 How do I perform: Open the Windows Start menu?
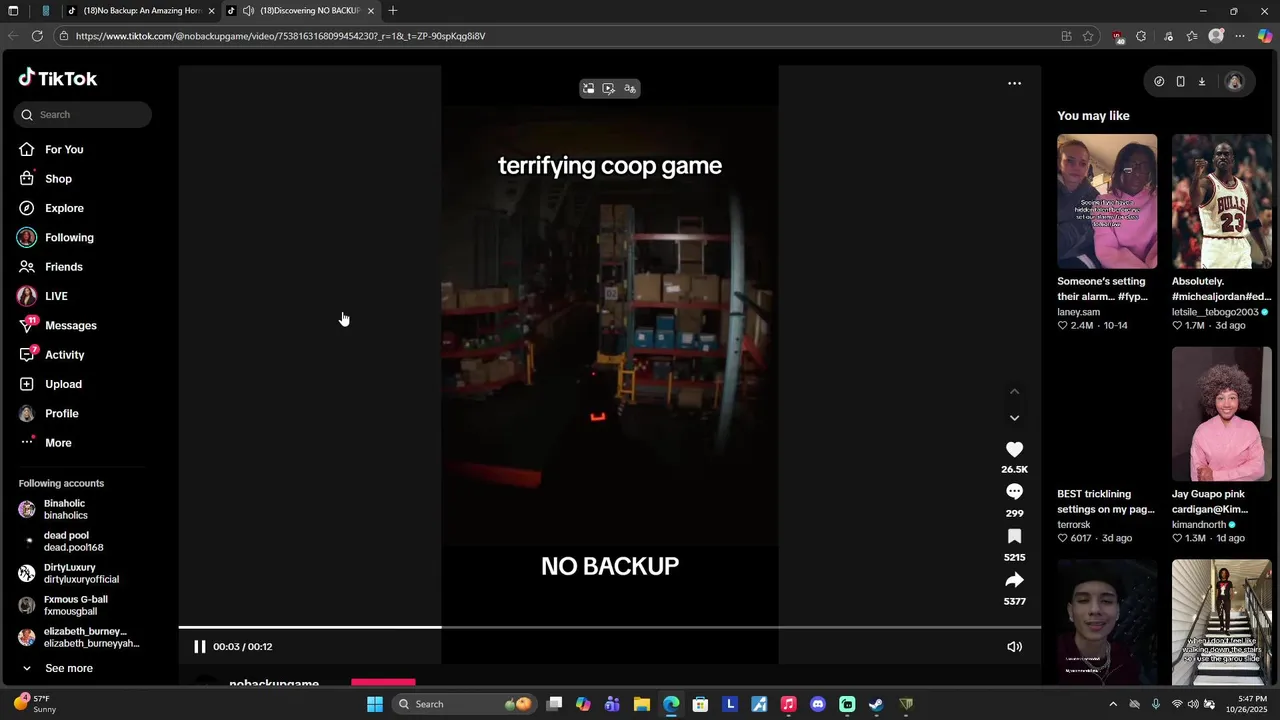coord(375,704)
